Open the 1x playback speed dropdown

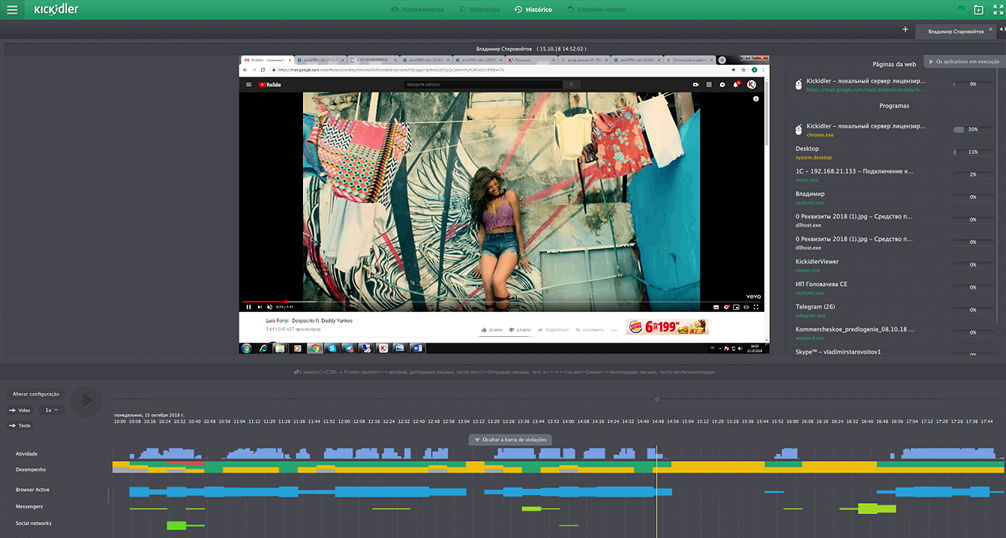click(x=51, y=410)
